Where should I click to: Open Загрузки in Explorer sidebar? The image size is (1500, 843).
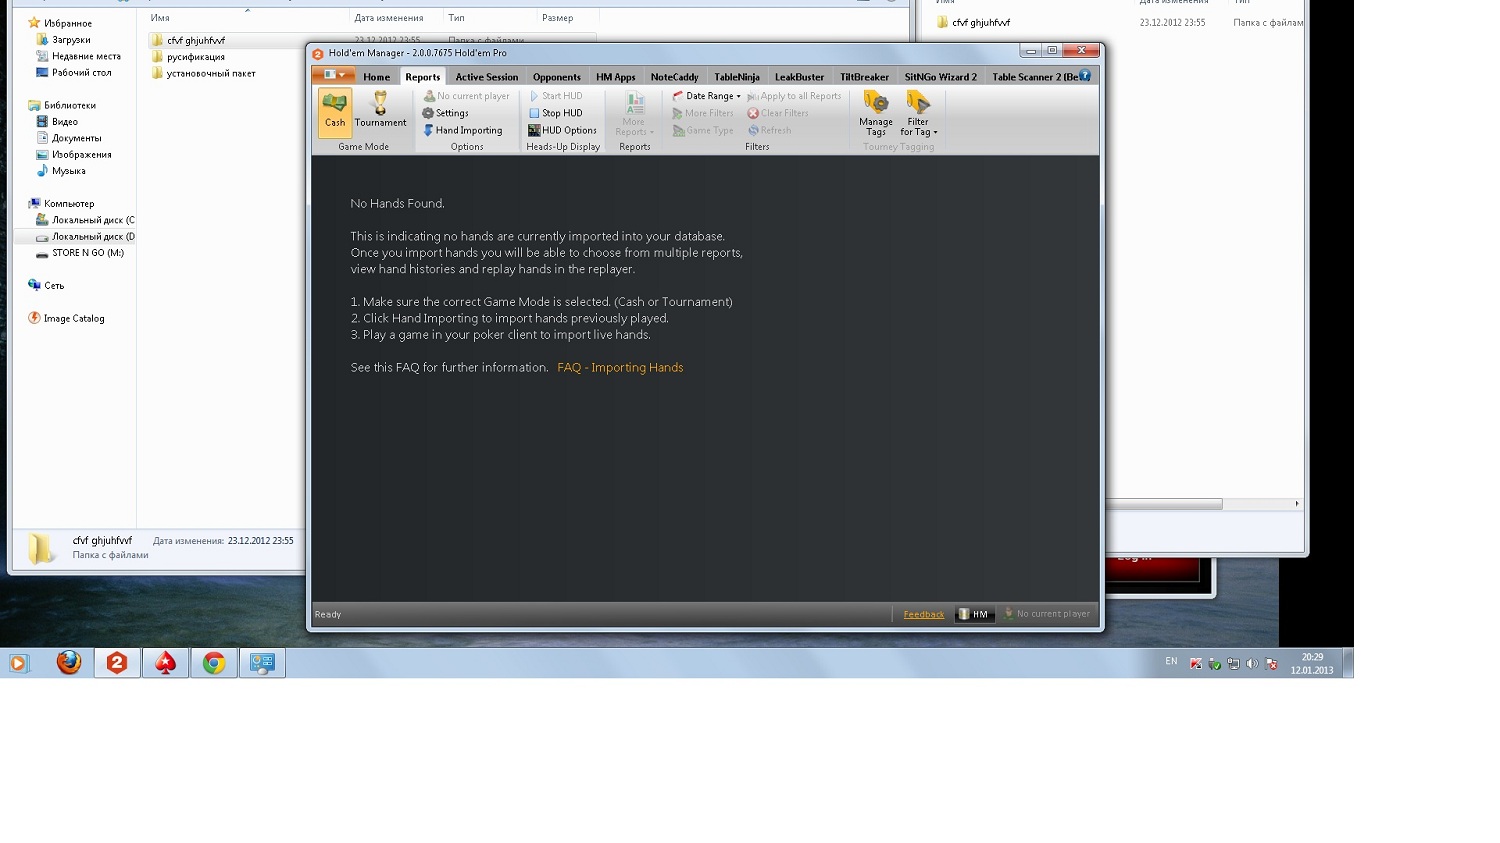pos(71,40)
